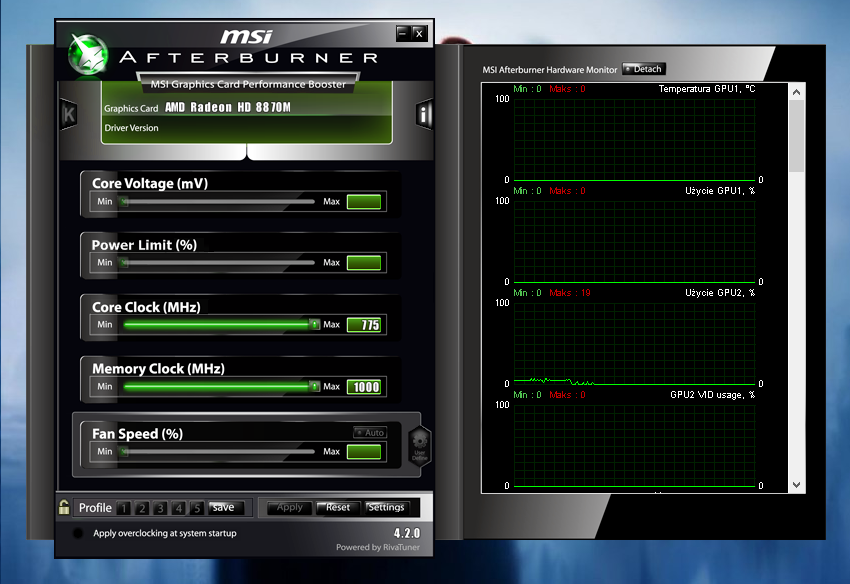Detach the Hardware Monitor panel

(644, 69)
